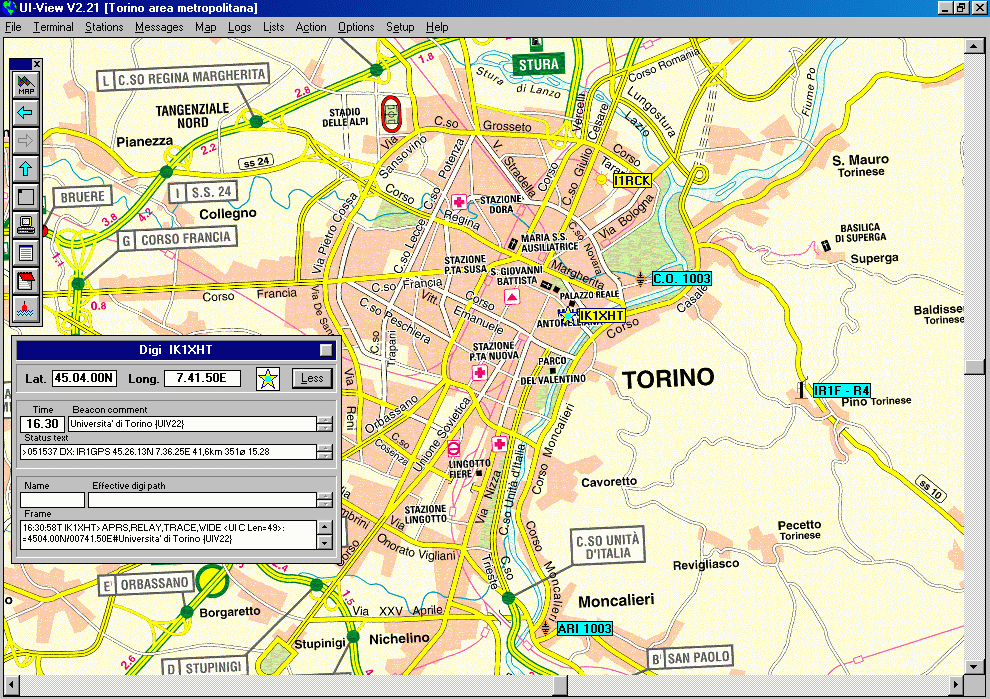The image size is (990, 699).
Task: Click the Effective digi path field
Action: pos(202,500)
